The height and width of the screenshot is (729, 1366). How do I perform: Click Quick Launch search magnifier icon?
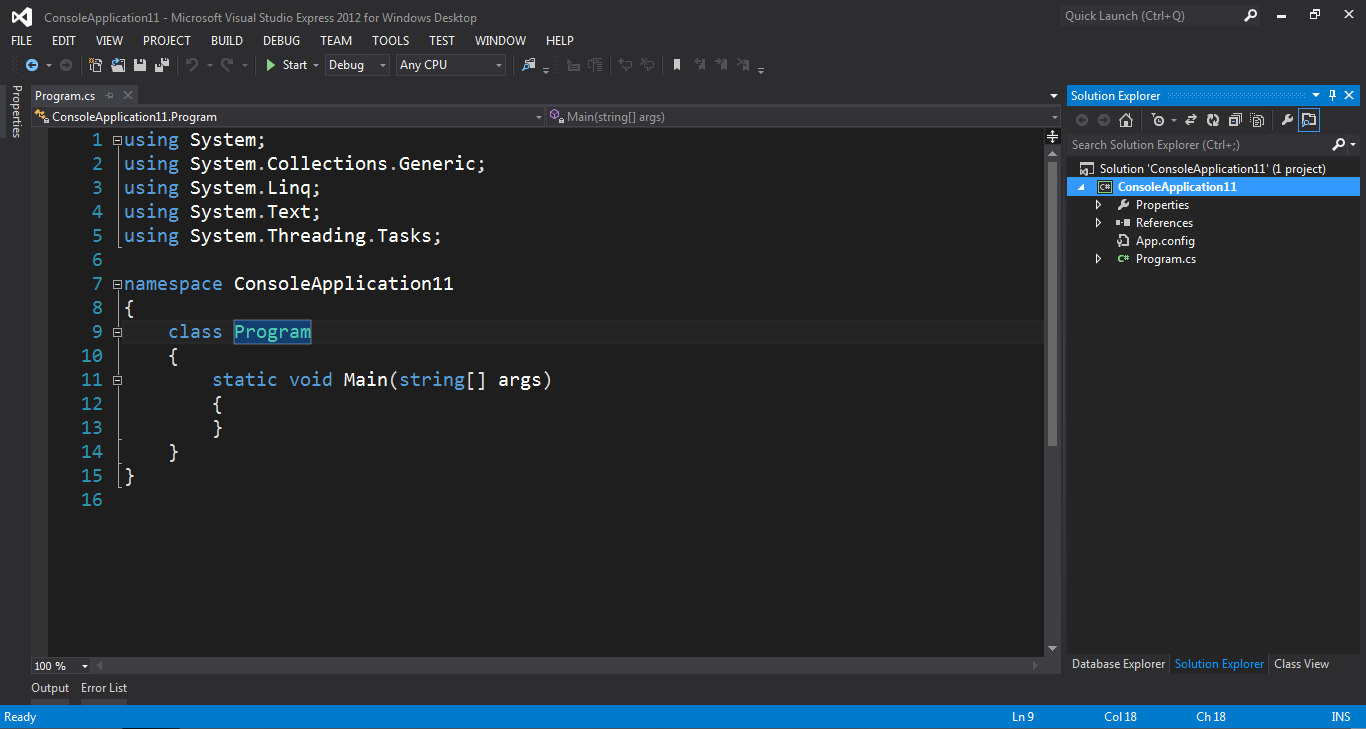(1250, 15)
